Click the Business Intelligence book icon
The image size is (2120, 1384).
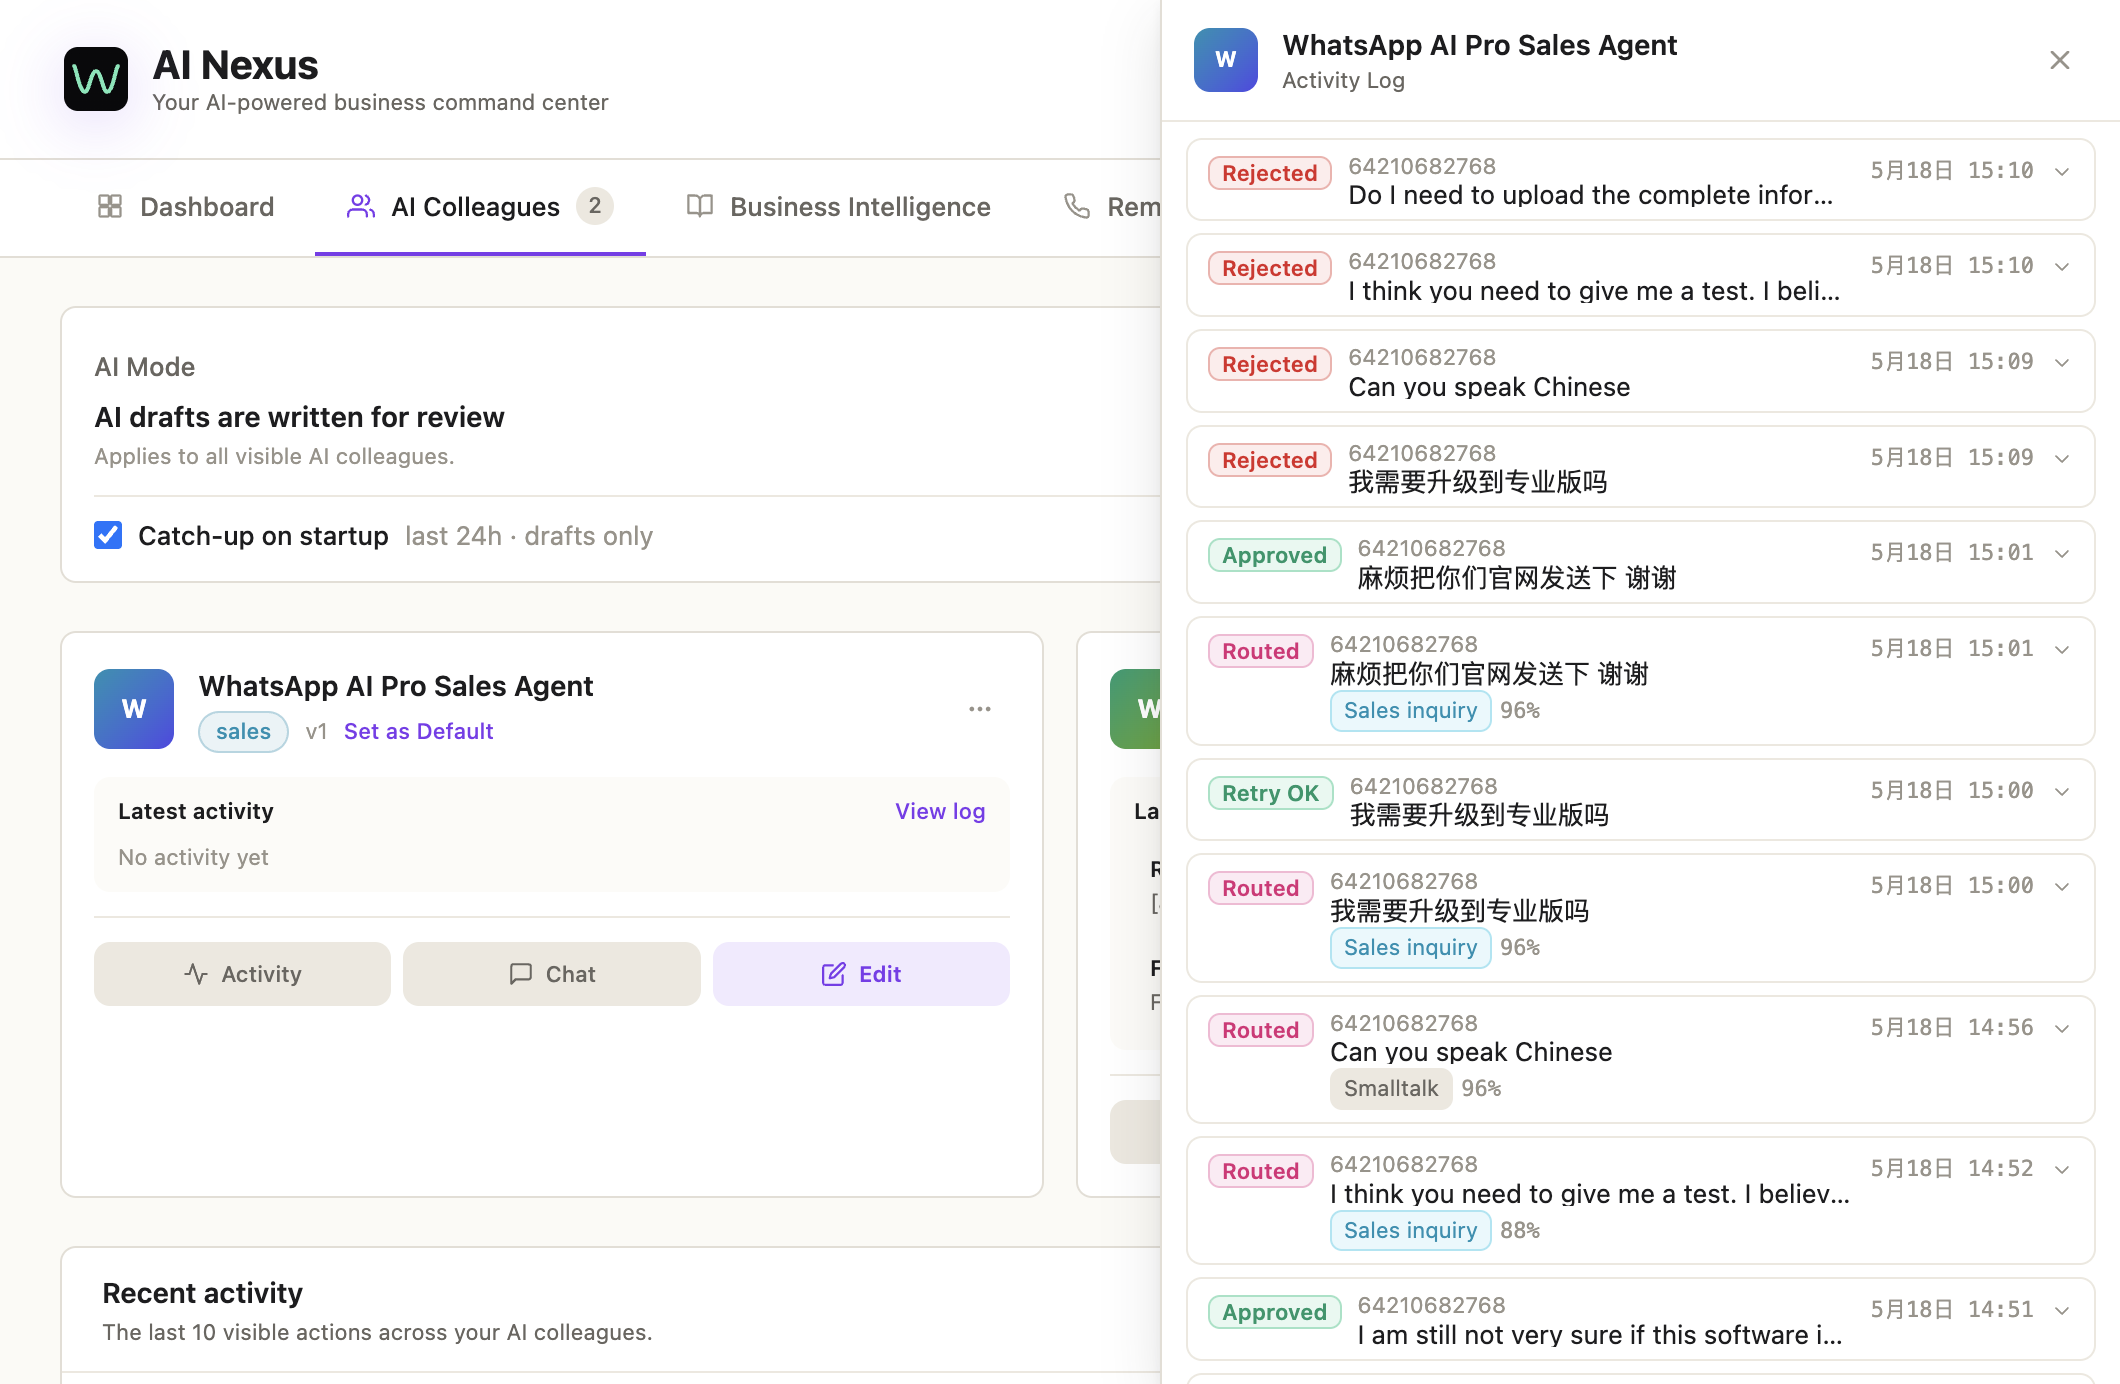coord(700,206)
